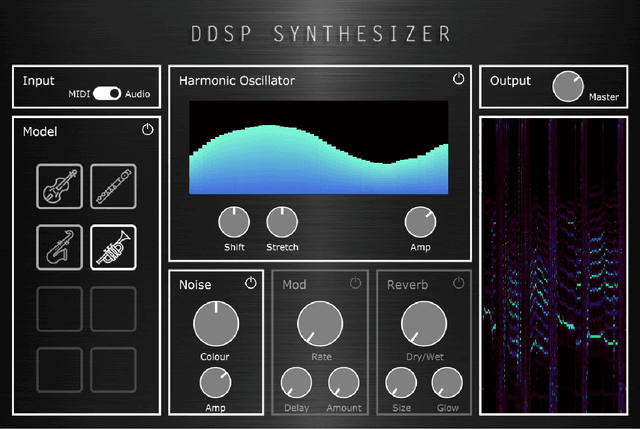Click the Stretch knob
Viewport: 640px width, 429px height.
click(x=282, y=222)
